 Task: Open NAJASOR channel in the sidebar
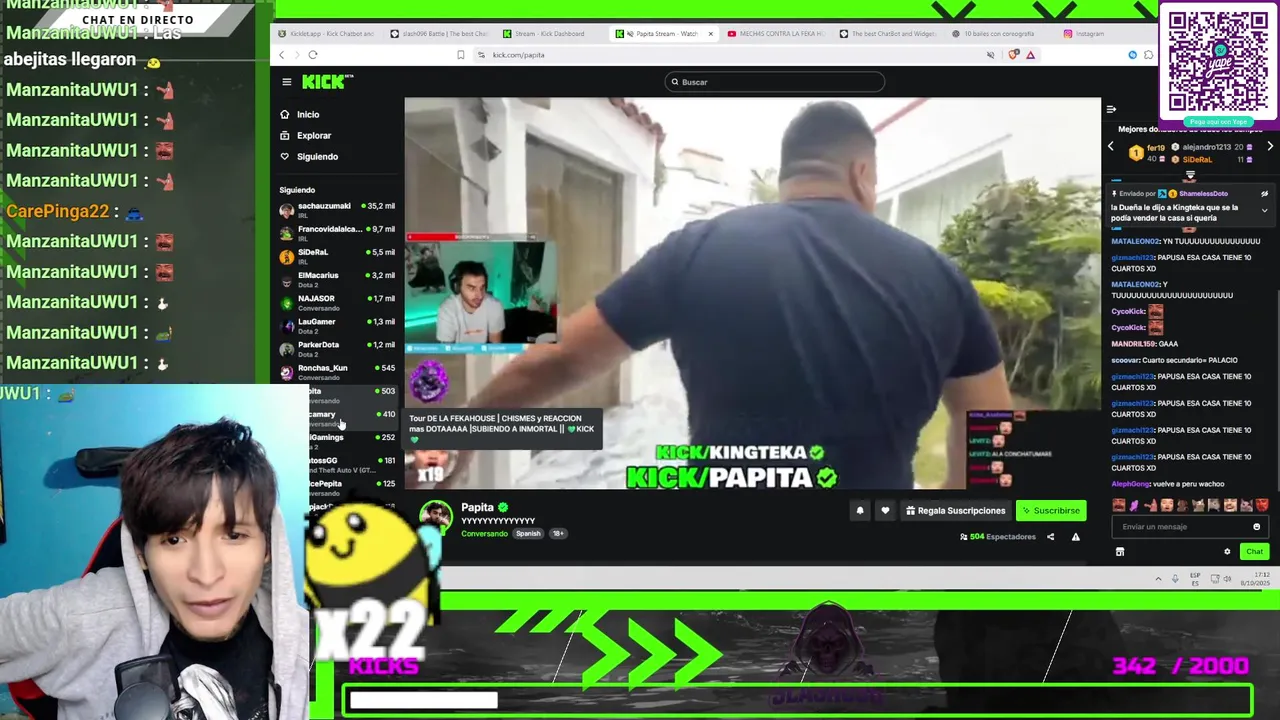coord(337,302)
